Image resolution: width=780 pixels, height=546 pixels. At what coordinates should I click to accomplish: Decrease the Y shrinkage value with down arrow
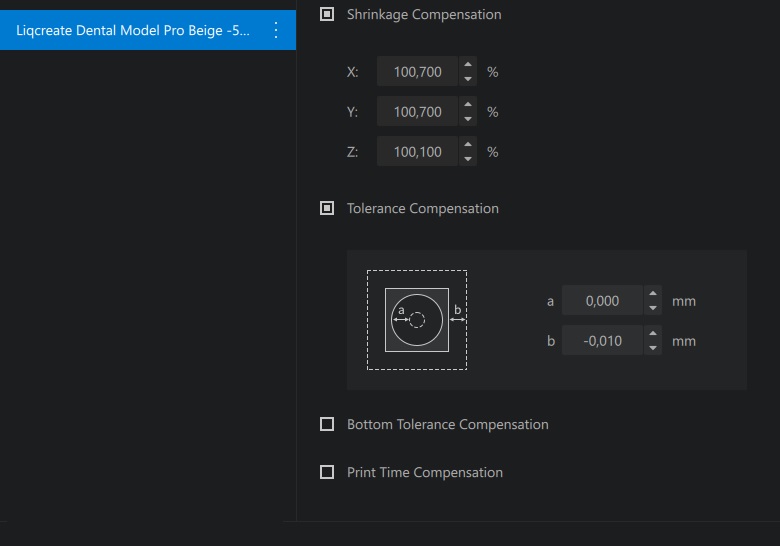[468, 119]
